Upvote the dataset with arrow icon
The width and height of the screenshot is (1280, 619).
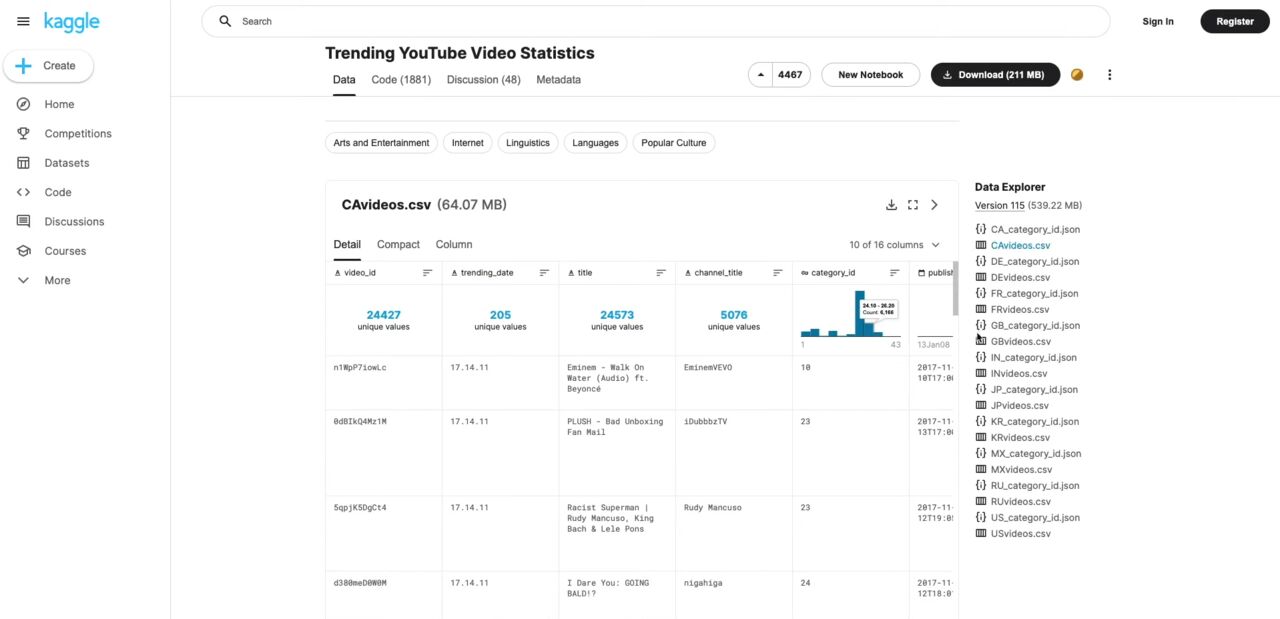point(761,75)
